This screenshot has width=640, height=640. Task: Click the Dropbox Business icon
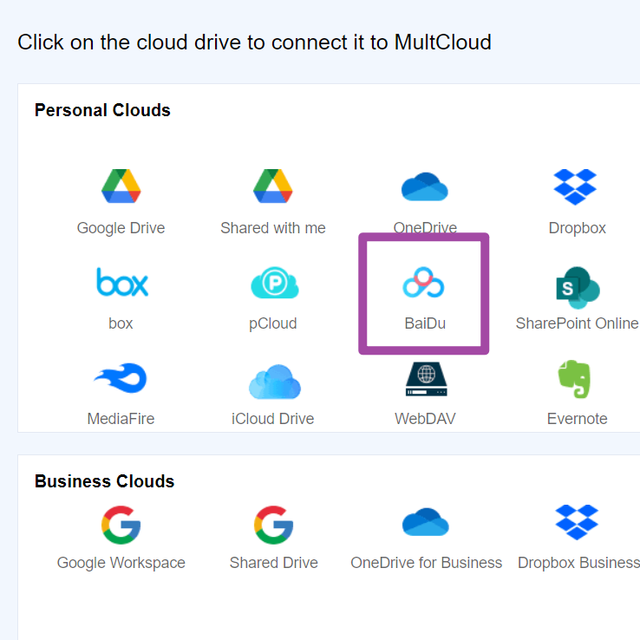(577, 522)
